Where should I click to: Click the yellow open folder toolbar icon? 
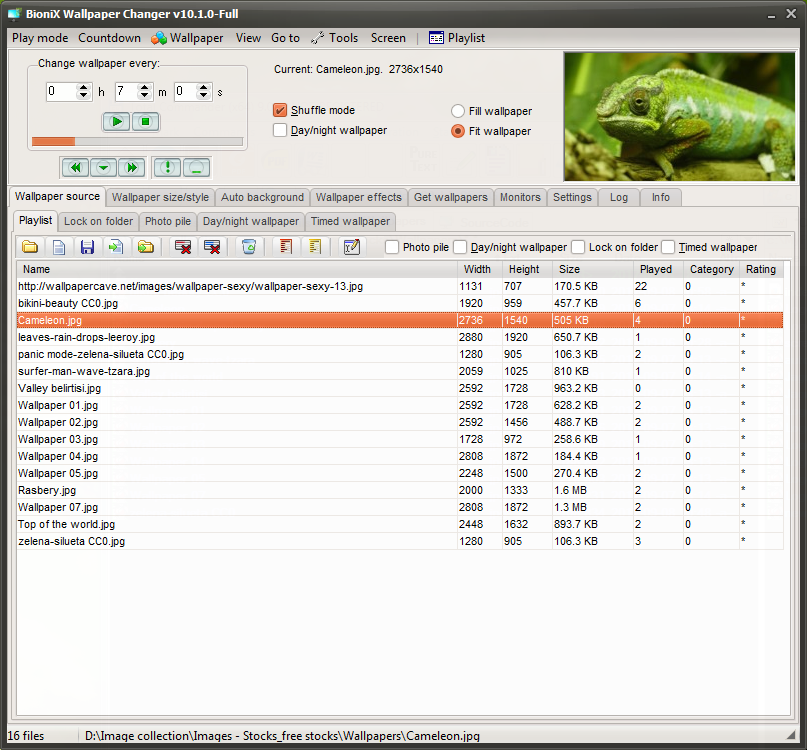tap(30, 247)
